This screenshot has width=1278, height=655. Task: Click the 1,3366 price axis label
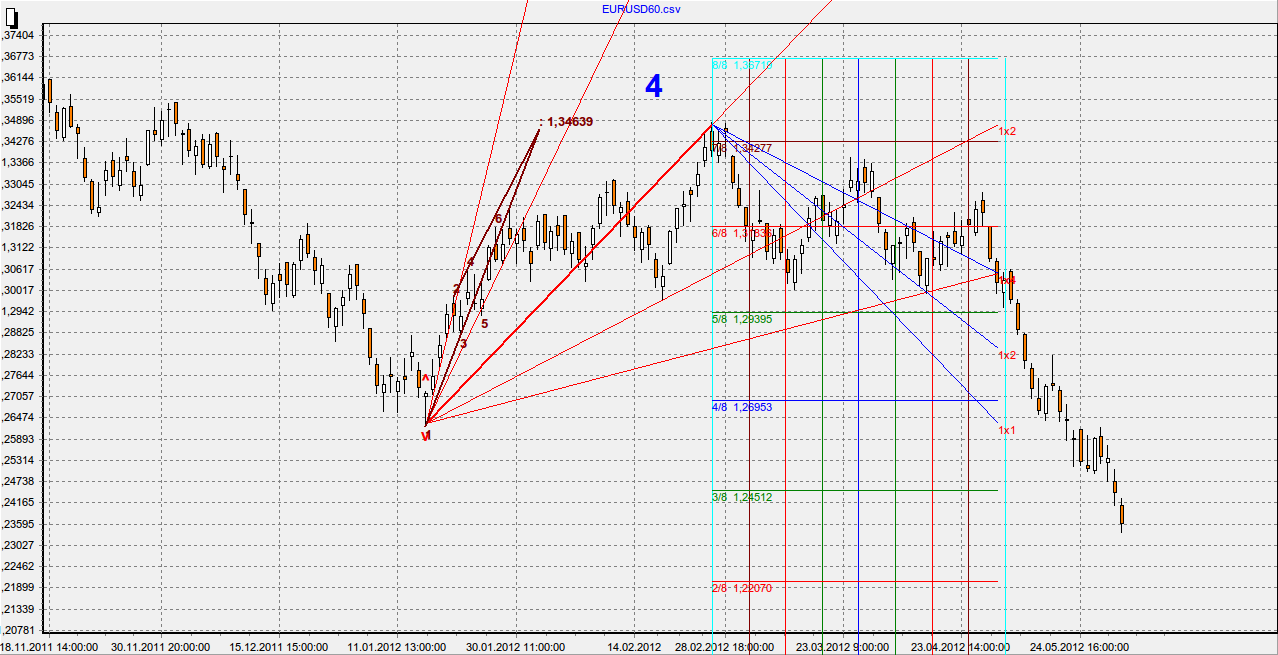point(21,163)
